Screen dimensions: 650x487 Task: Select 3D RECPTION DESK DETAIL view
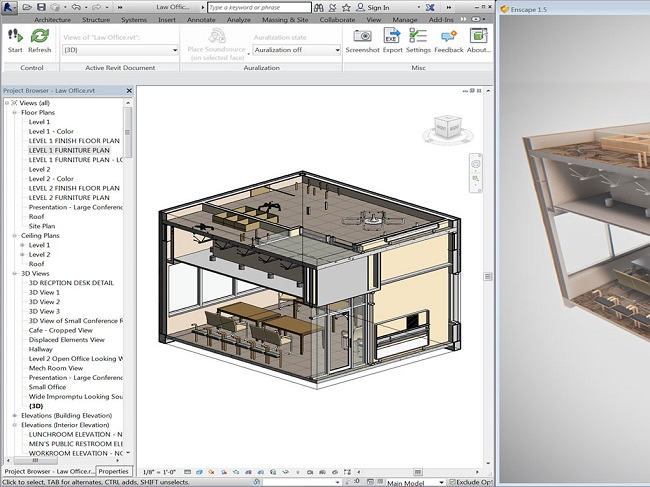pos(71,283)
